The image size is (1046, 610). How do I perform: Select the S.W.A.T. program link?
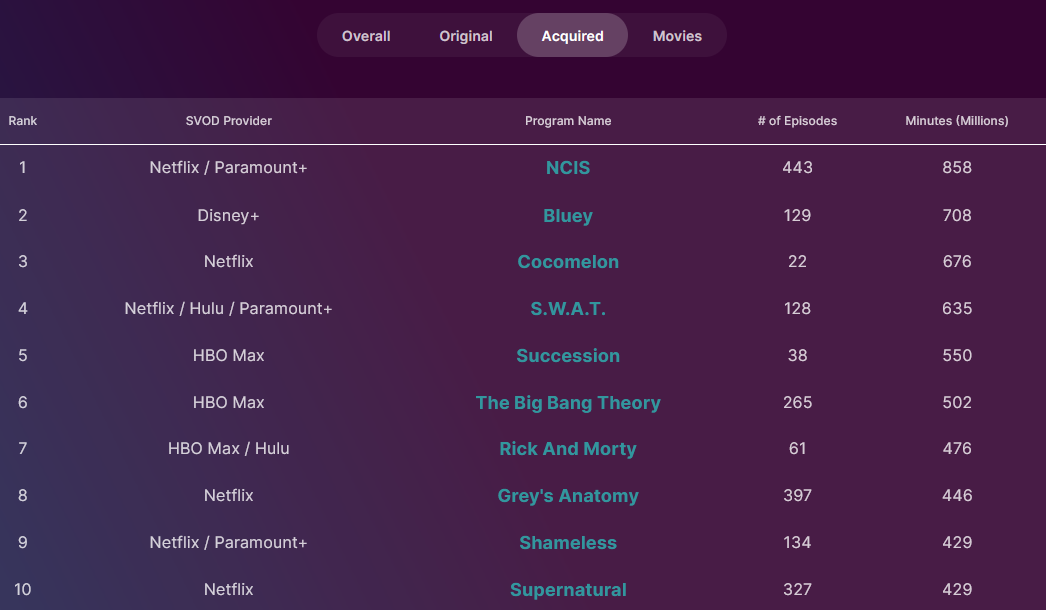pyautogui.click(x=568, y=309)
